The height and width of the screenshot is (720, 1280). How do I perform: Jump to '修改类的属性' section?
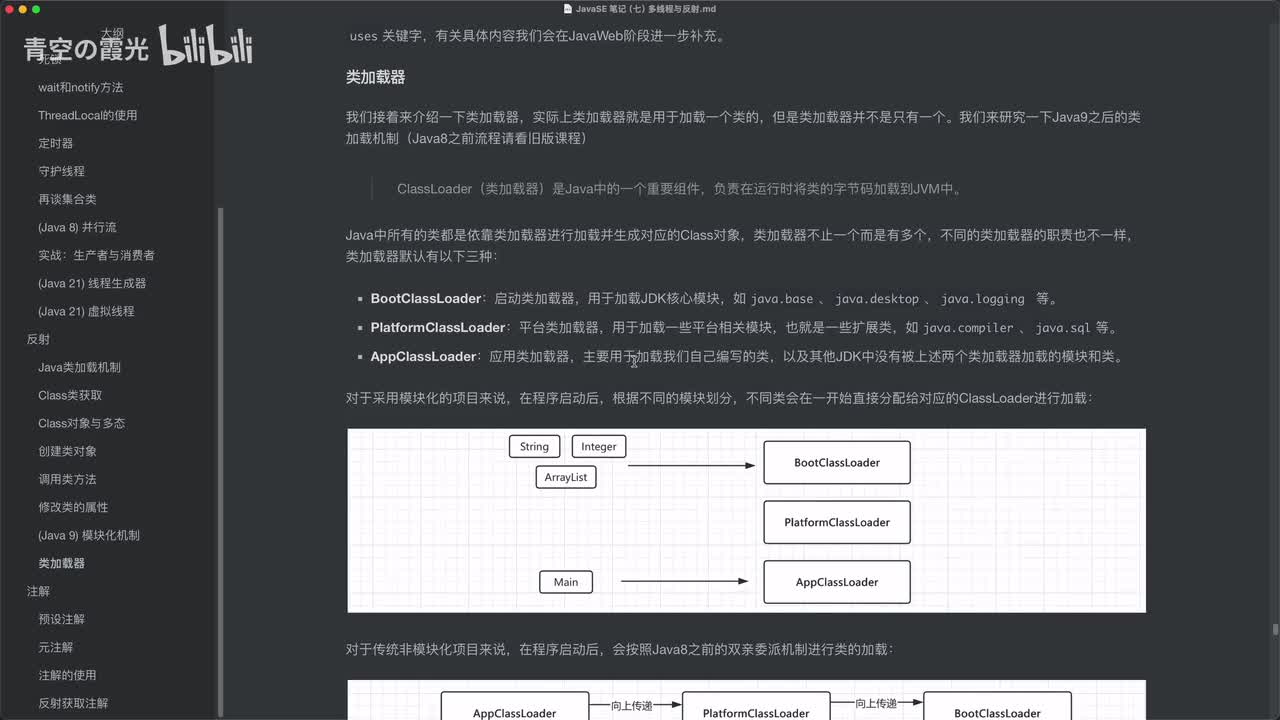[x=74, y=507]
